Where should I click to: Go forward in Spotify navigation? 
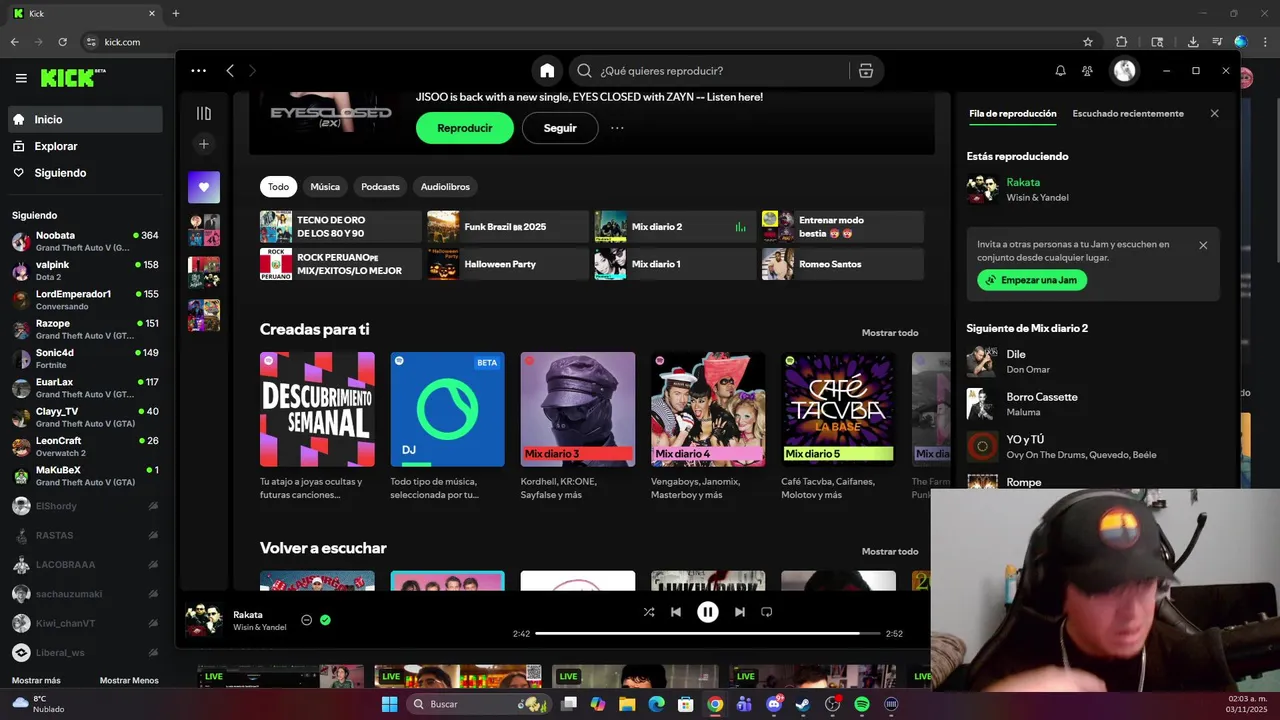pyautogui.click(x=252, y=71)
